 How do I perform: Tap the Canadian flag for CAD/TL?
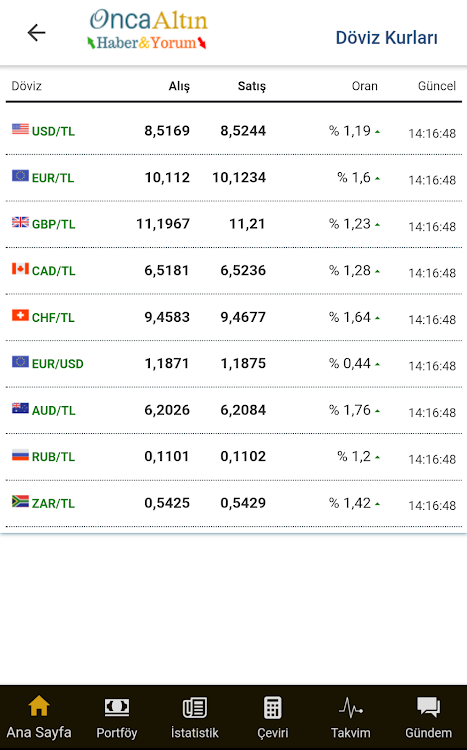(x=20, y=269)
